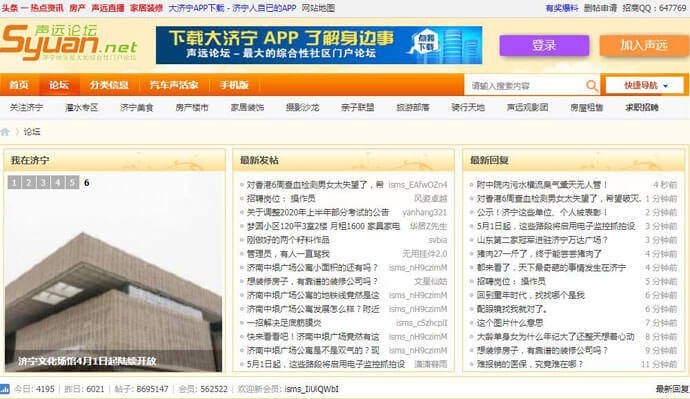Open reply 附中院内污水横流臭气熏天无人管
Screen dimensions: 690x399
pos(542,185)
